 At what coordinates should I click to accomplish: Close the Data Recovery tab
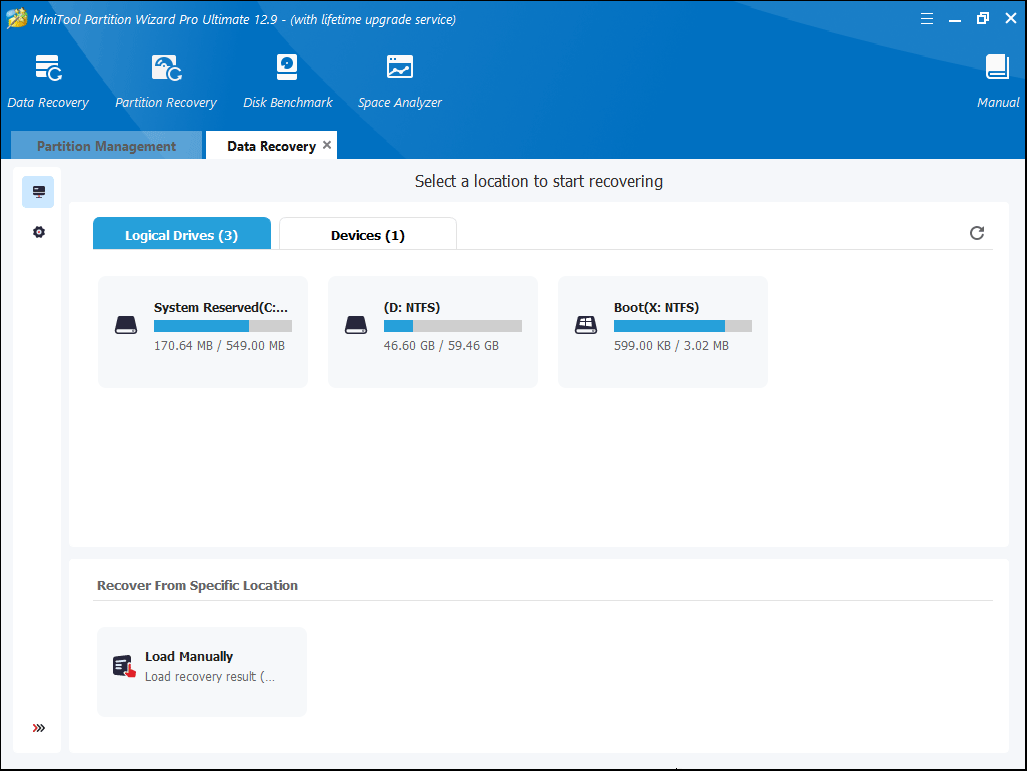coord(327,145)
